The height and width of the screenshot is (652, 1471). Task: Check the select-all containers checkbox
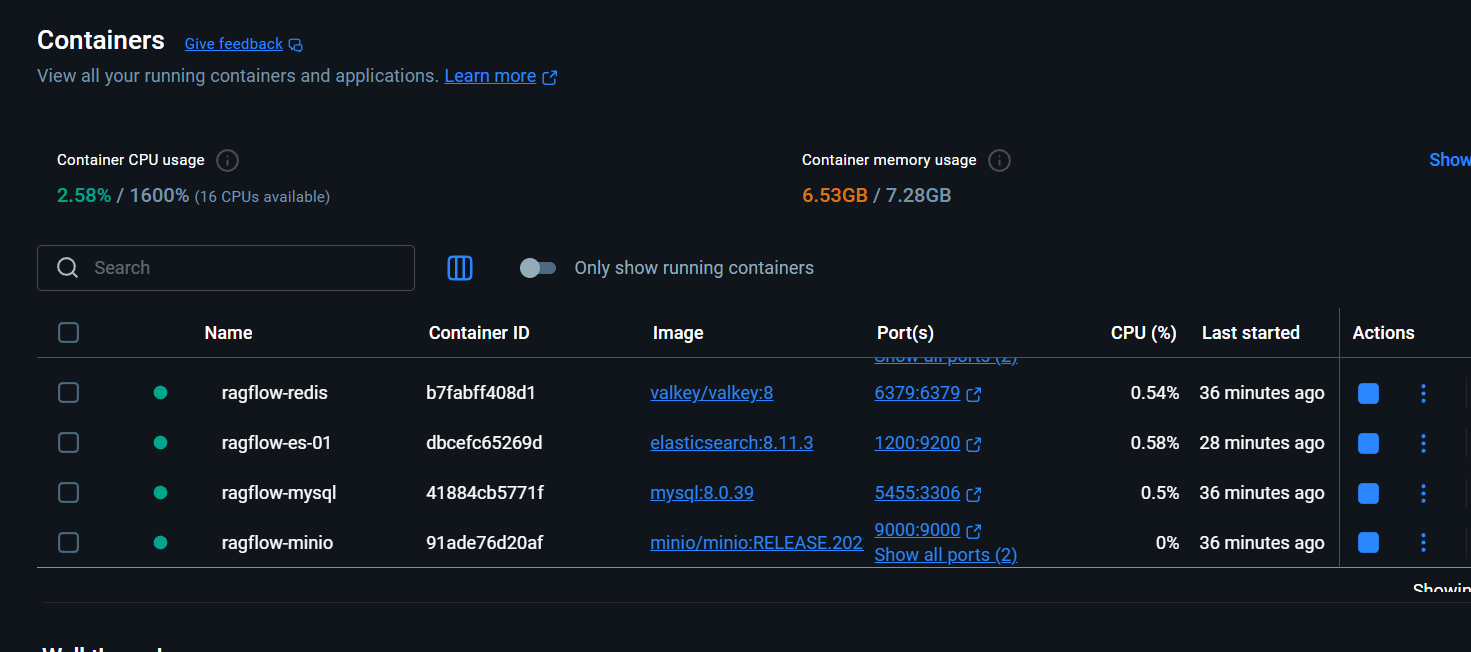[x=68, y=333]
